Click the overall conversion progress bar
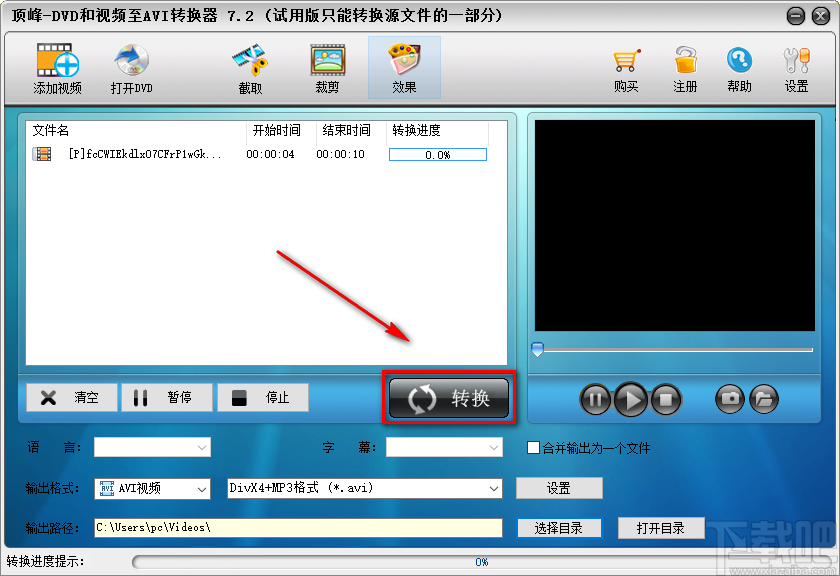This screenshot has height=576, width=840. pos(480,562)
